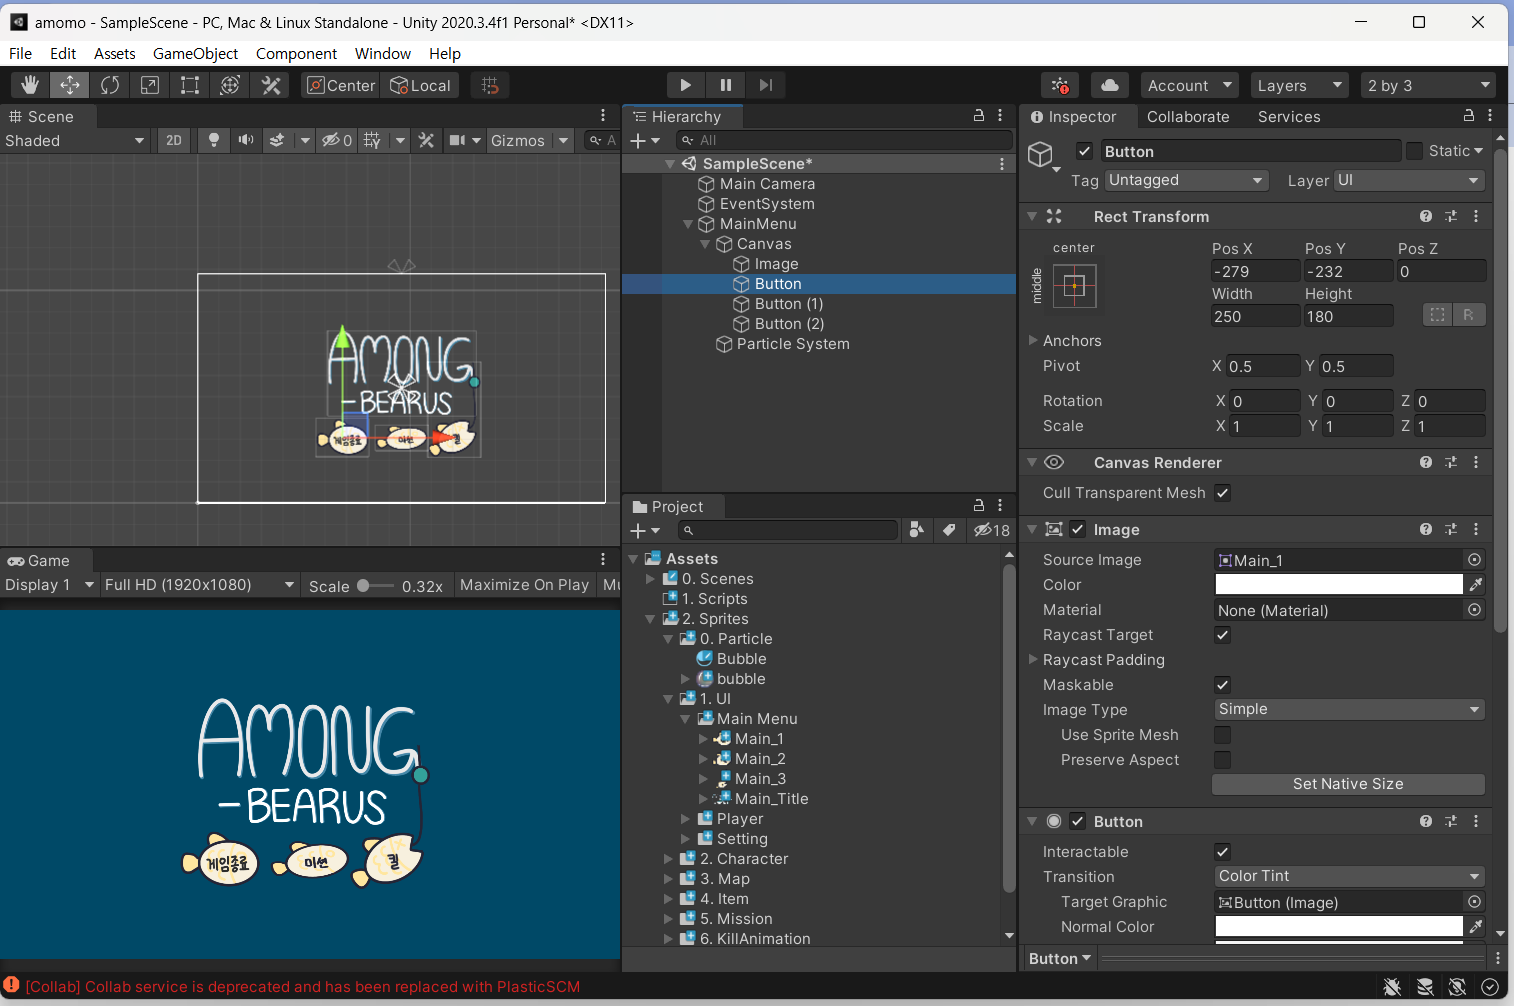Click the Pause button
This screenshot has width=1514, height=1006.
click(726, 85)
